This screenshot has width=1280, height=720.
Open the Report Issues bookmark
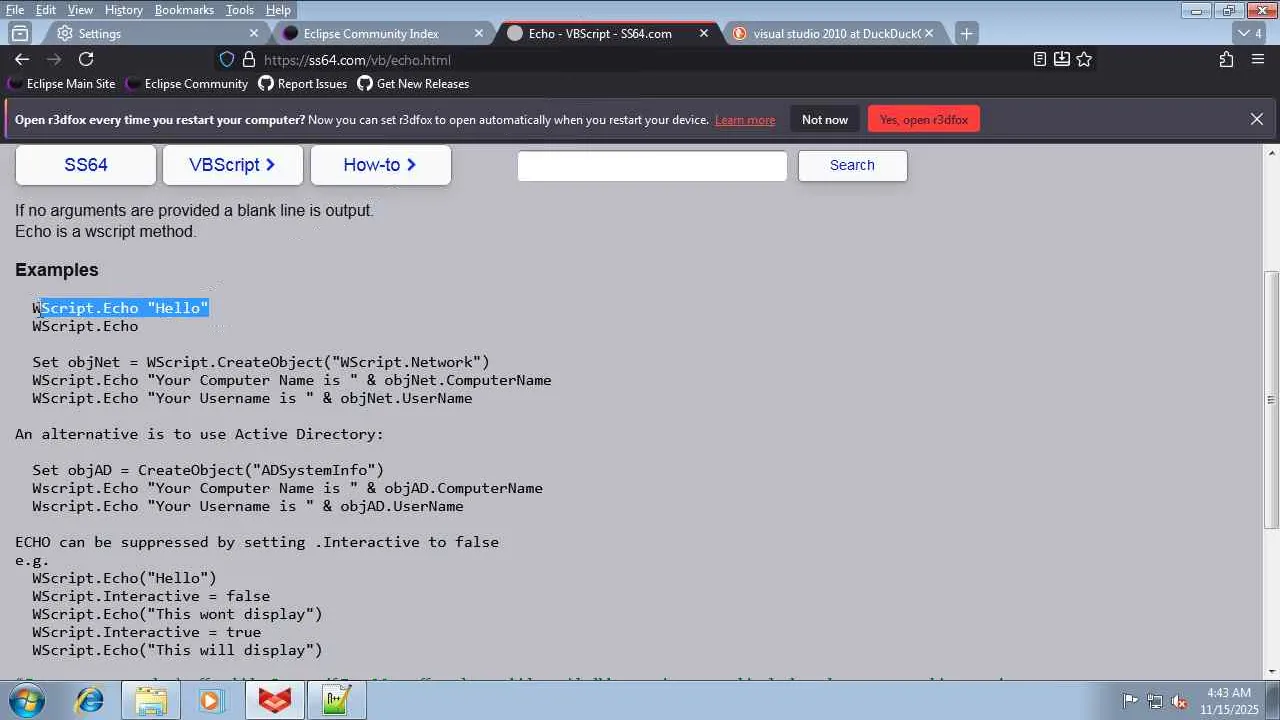[x=302, y=84]
